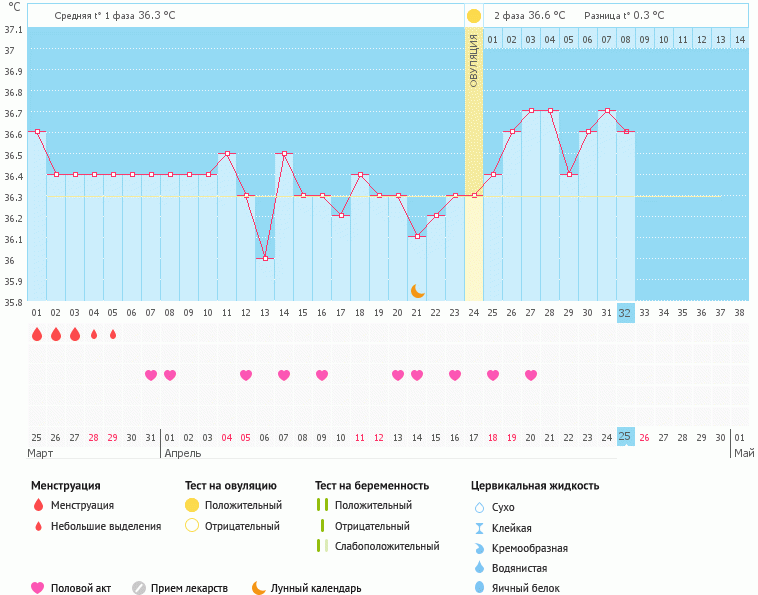Select the yellow 'Положительный' ovulation test swatch
Image resolution: width=758 pixels, height=595 pixels.
[x=192, y=505]
